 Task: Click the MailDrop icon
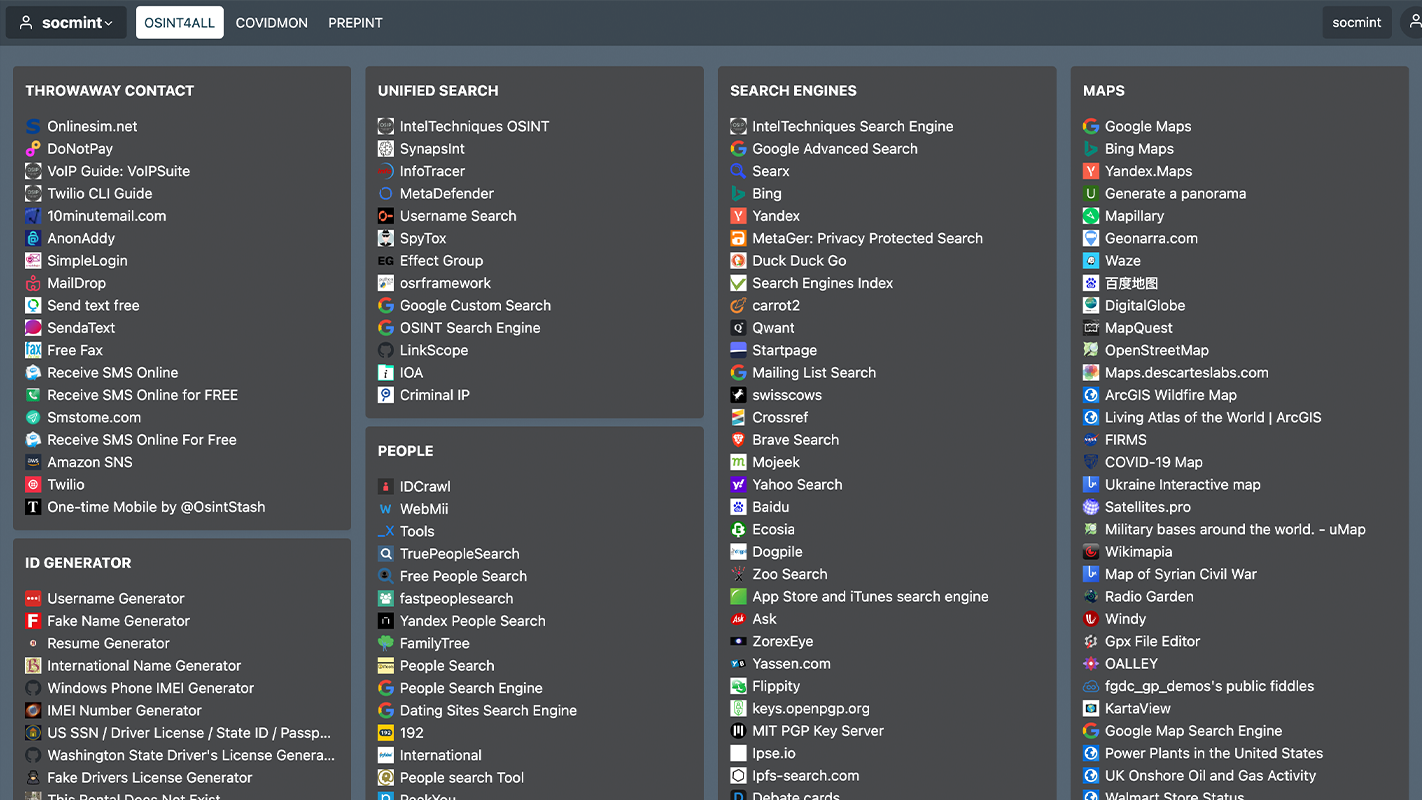pyautogui.click(x=33, y=283)
